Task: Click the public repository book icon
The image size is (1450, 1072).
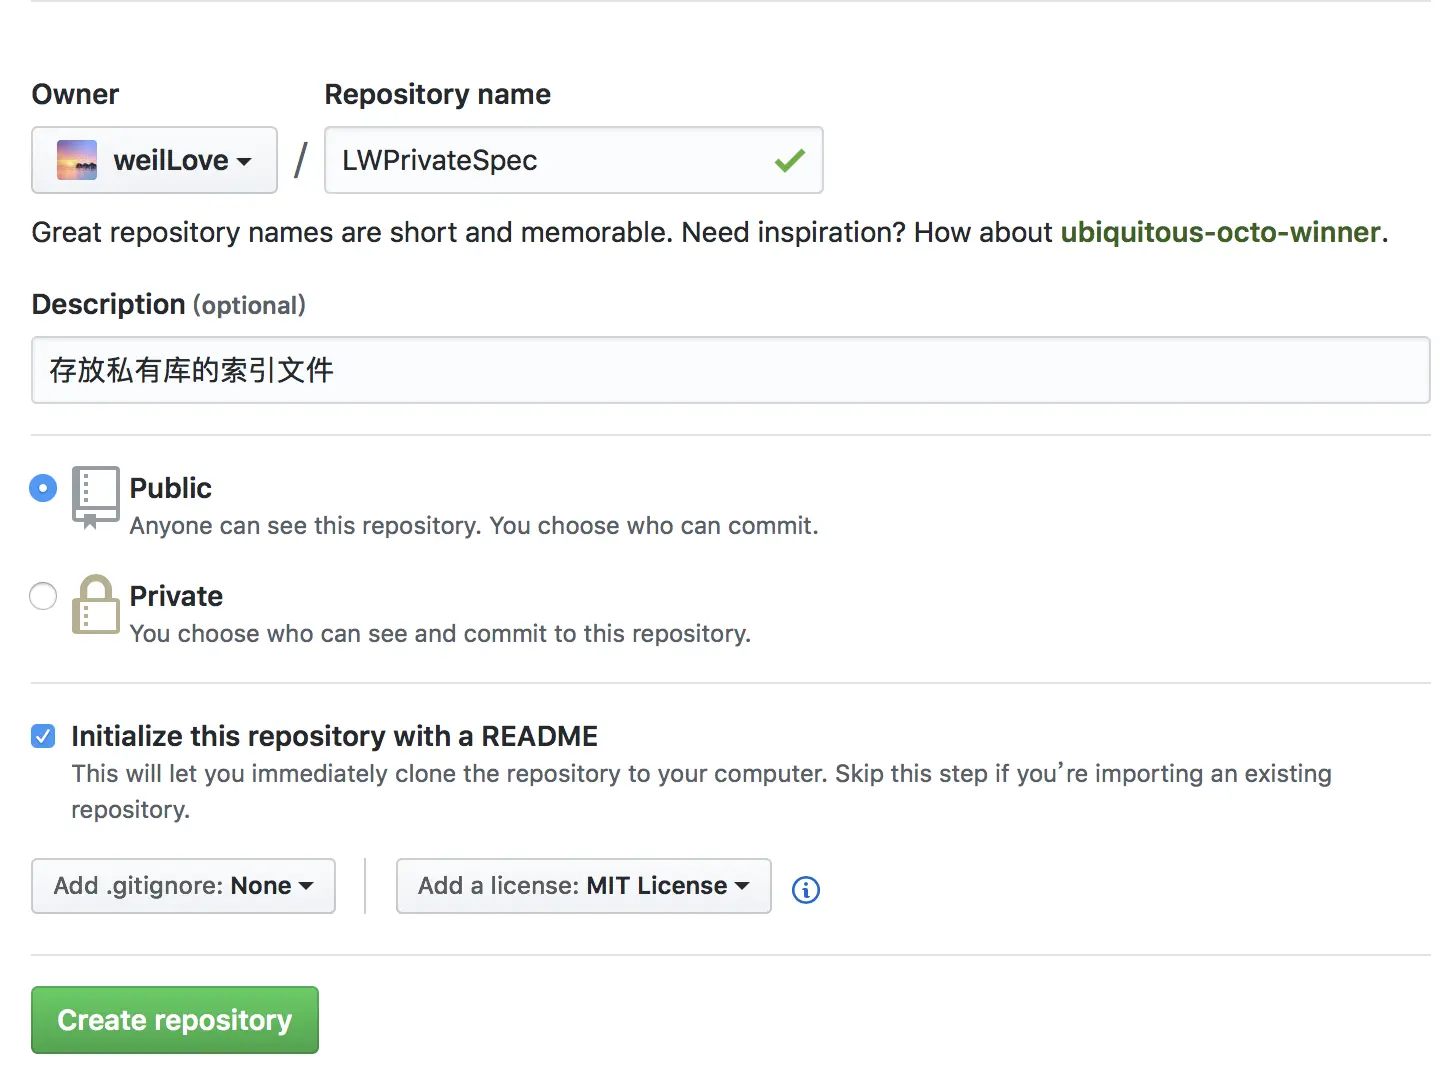Action: coord(95,496)
